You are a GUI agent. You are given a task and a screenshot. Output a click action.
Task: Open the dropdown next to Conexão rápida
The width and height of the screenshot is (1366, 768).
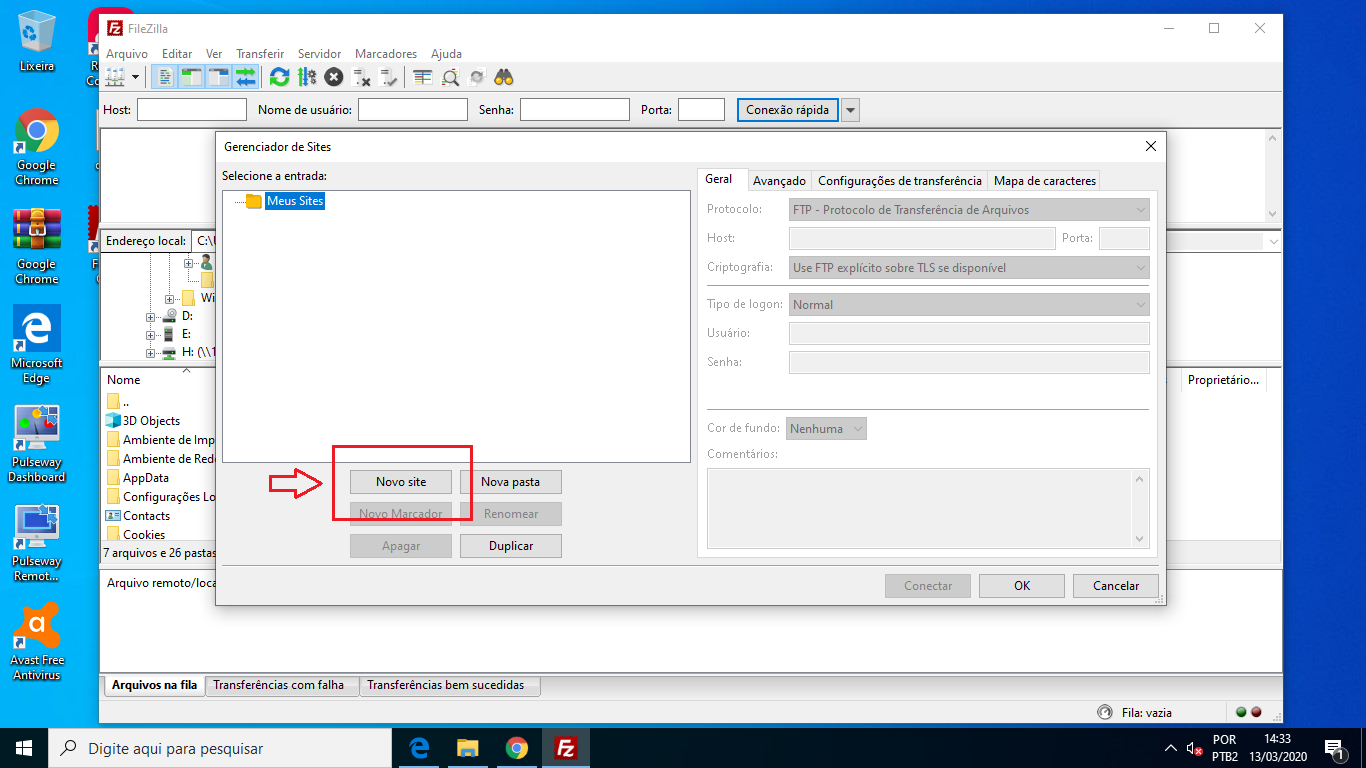click(x=850, y=110)
